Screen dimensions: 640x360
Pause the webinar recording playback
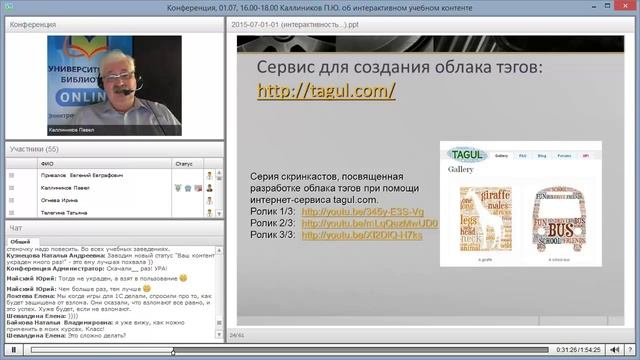(x=13, y=350)
